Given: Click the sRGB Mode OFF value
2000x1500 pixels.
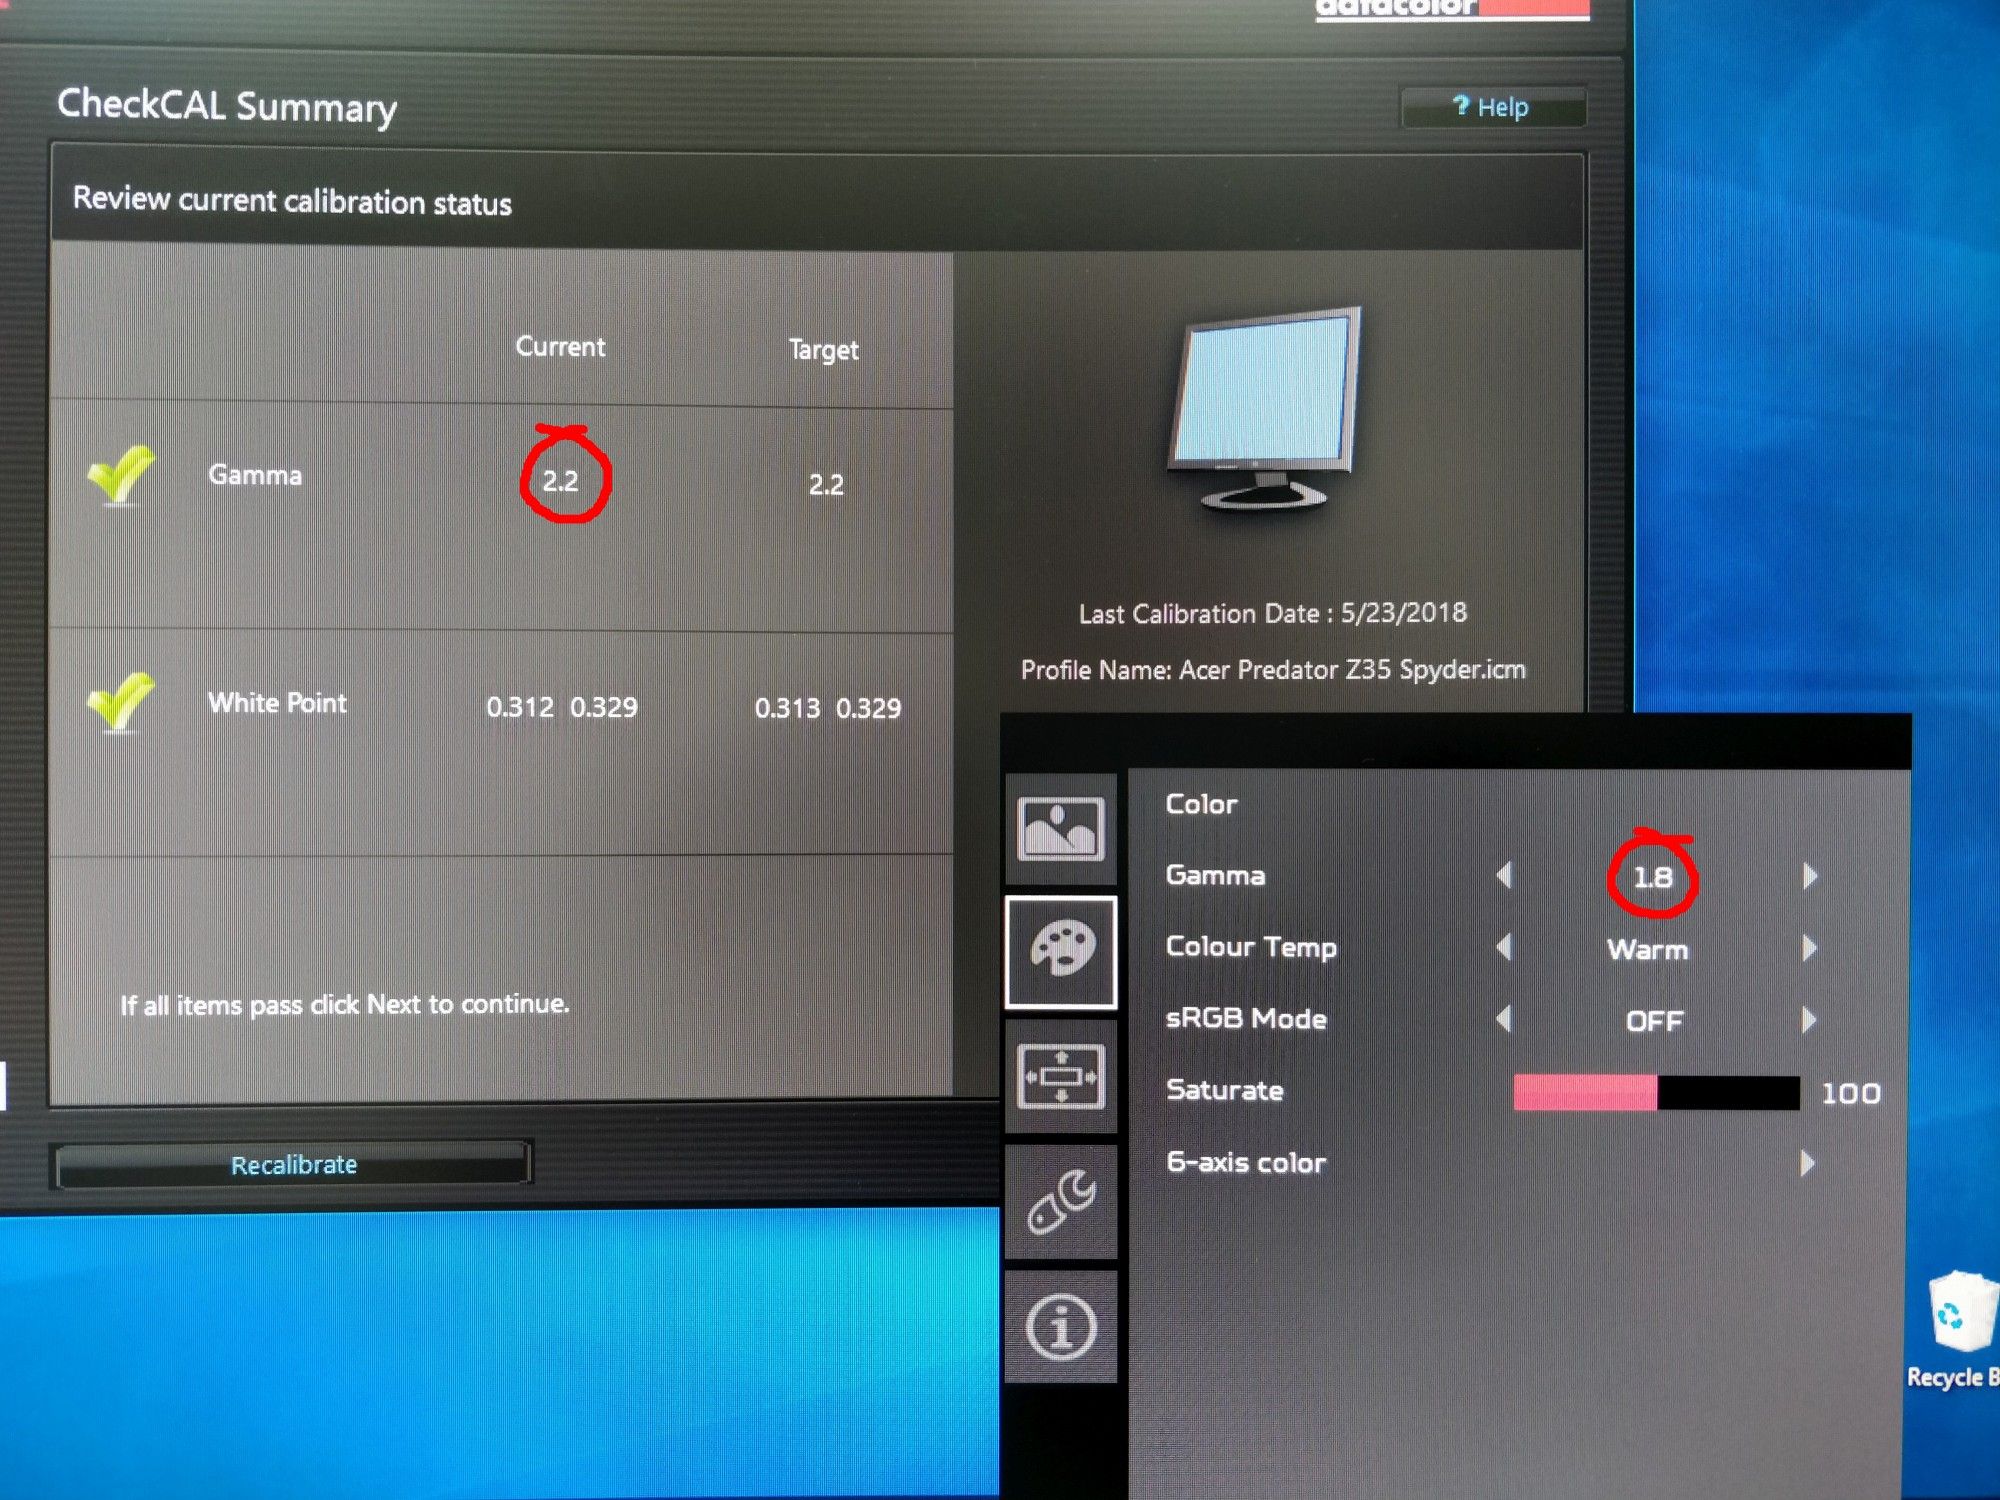Looking at the screenshot, I should pos(1654,1021).
